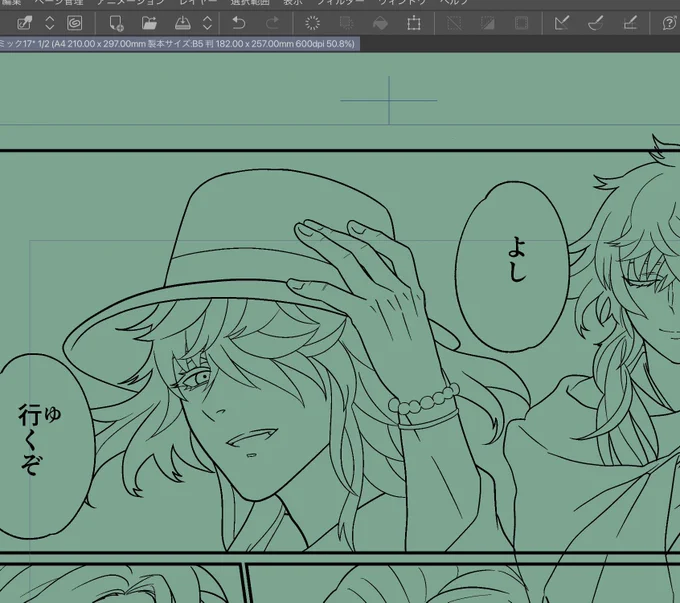Screen dimensions: 680x603
Task: Open the レイヤー menu
Action: [197, 2]
